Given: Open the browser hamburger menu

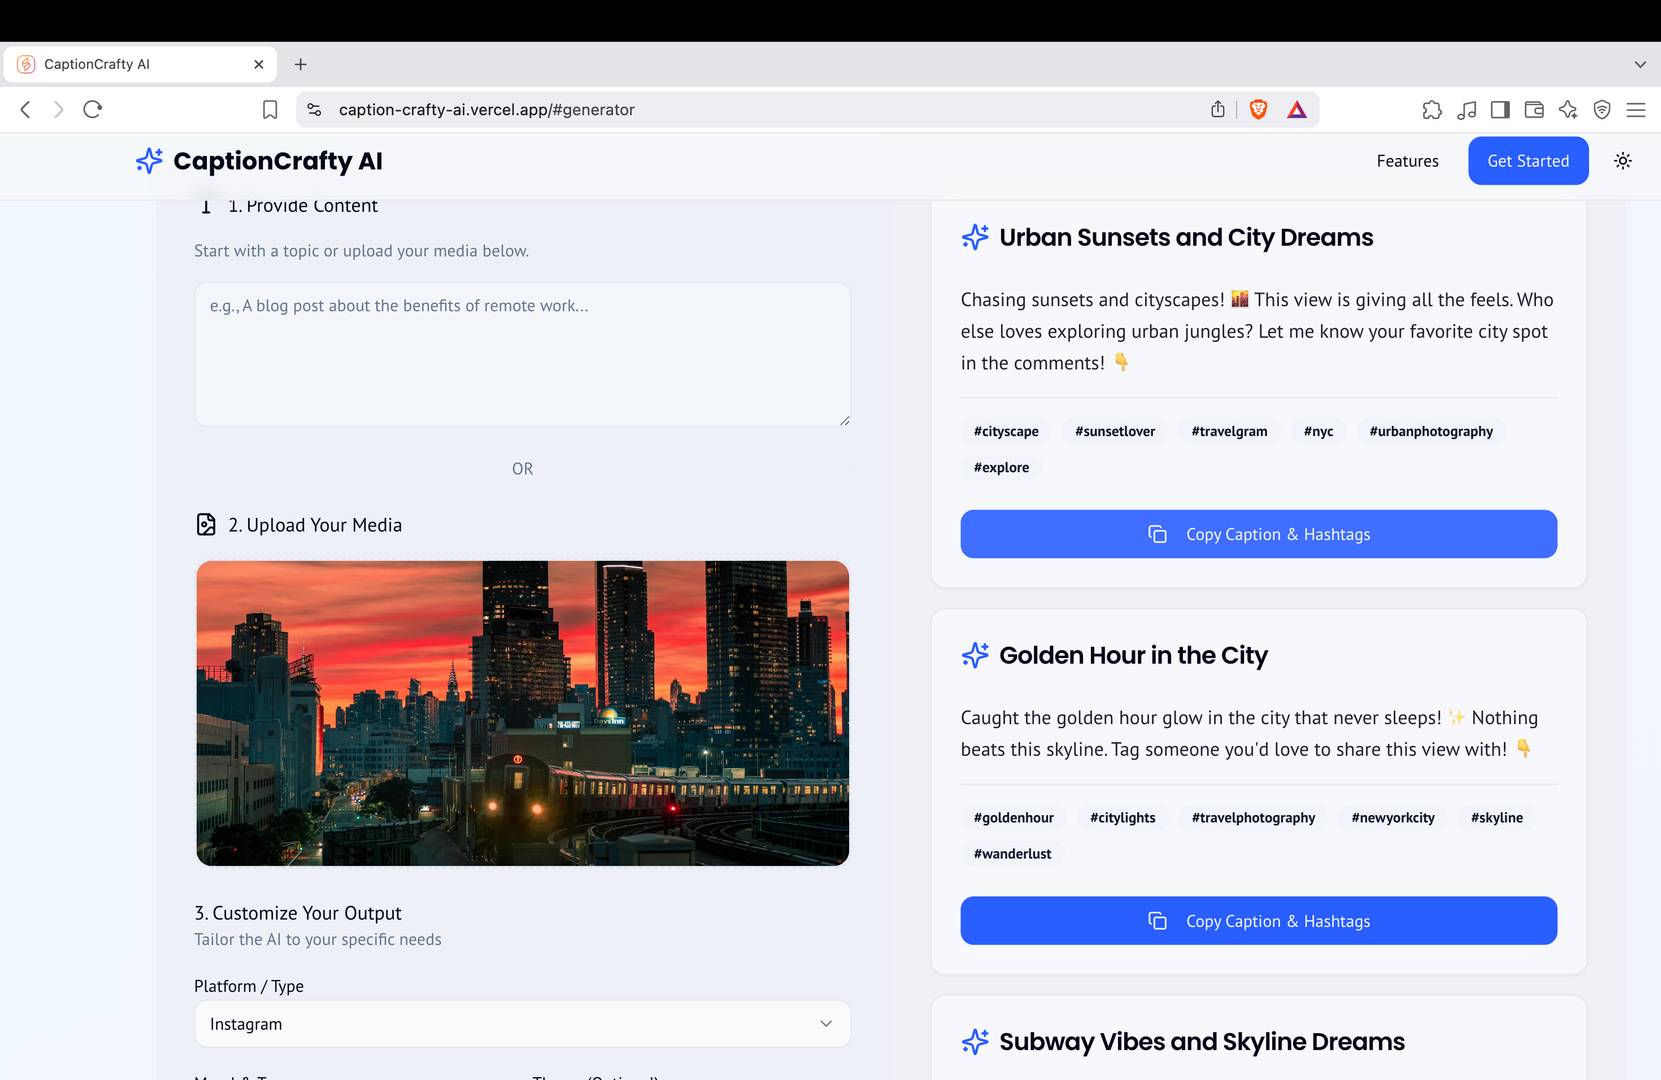Looking at the screenshot, I should coord(1636,110).
